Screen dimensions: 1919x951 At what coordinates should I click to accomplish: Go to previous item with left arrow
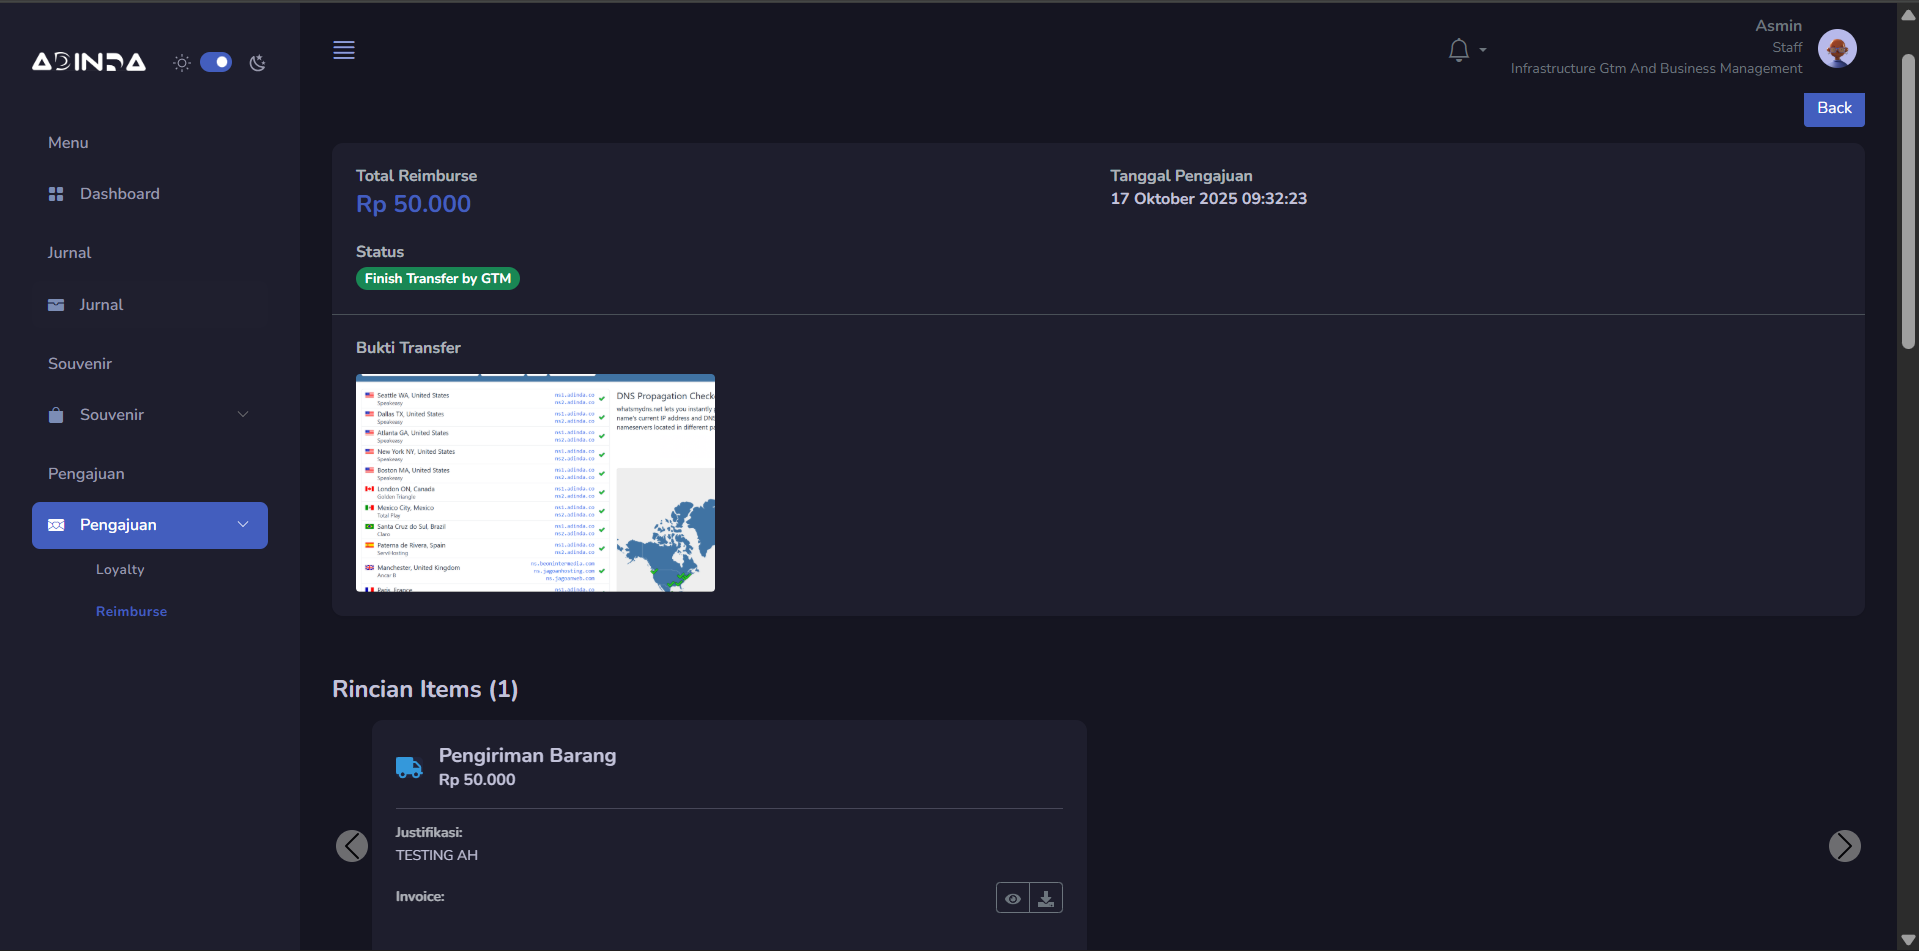[x=352, y=846]
